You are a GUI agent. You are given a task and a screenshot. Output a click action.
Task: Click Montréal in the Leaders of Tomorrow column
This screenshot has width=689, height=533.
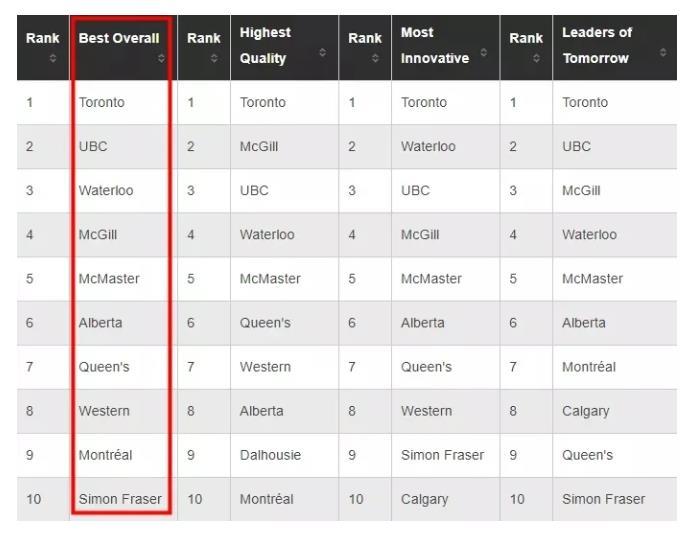point(589,367)
